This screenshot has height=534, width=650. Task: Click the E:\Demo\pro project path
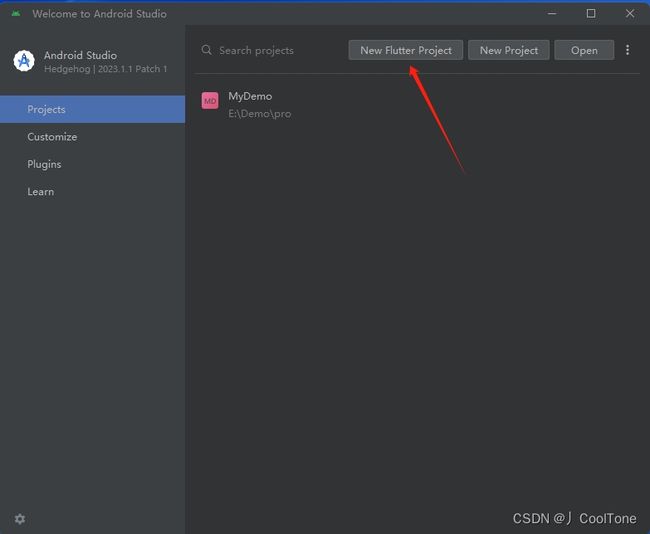pos(260,114)
